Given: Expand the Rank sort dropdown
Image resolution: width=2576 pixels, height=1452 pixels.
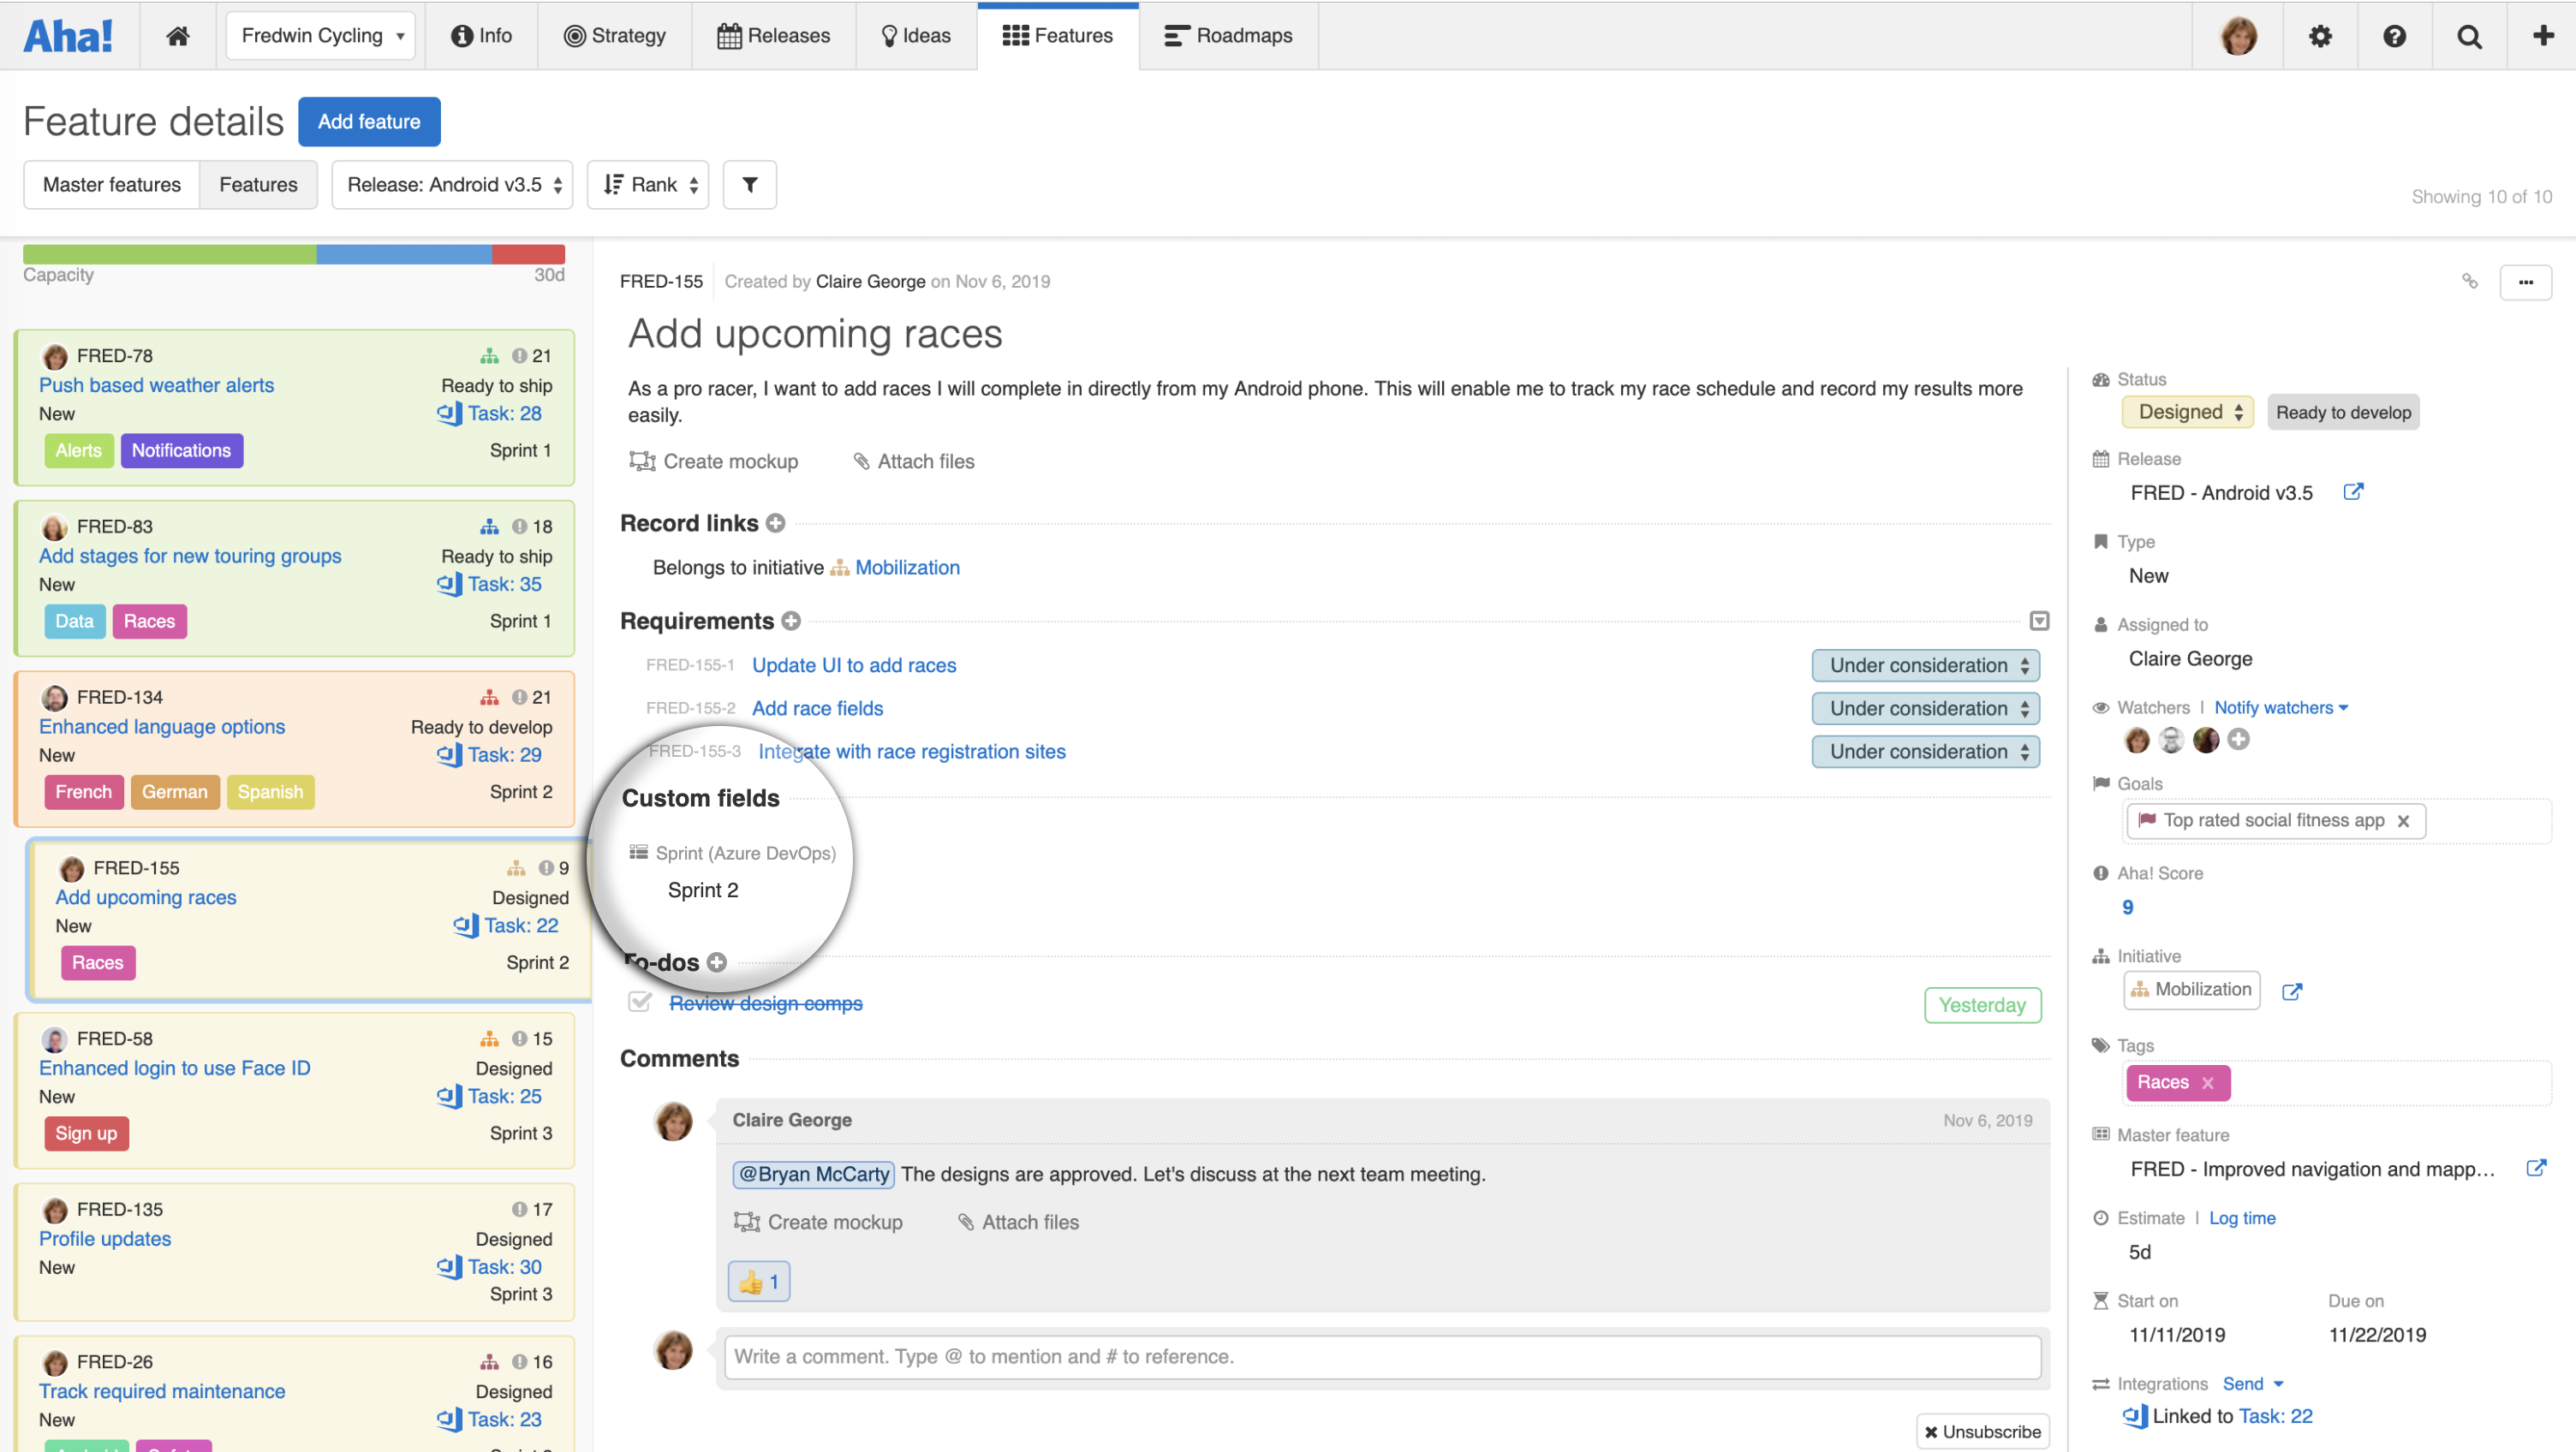Looking at the screenshot, I should (x=647, y=184).
